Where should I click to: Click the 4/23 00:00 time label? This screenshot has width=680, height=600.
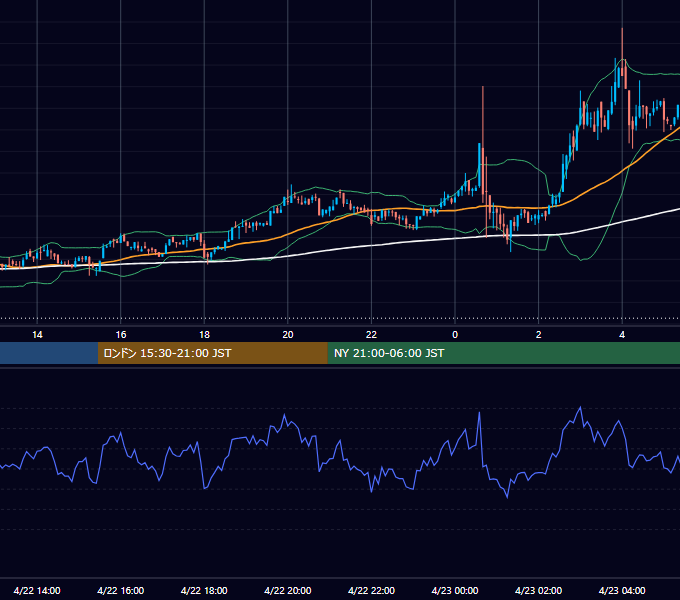455,590
